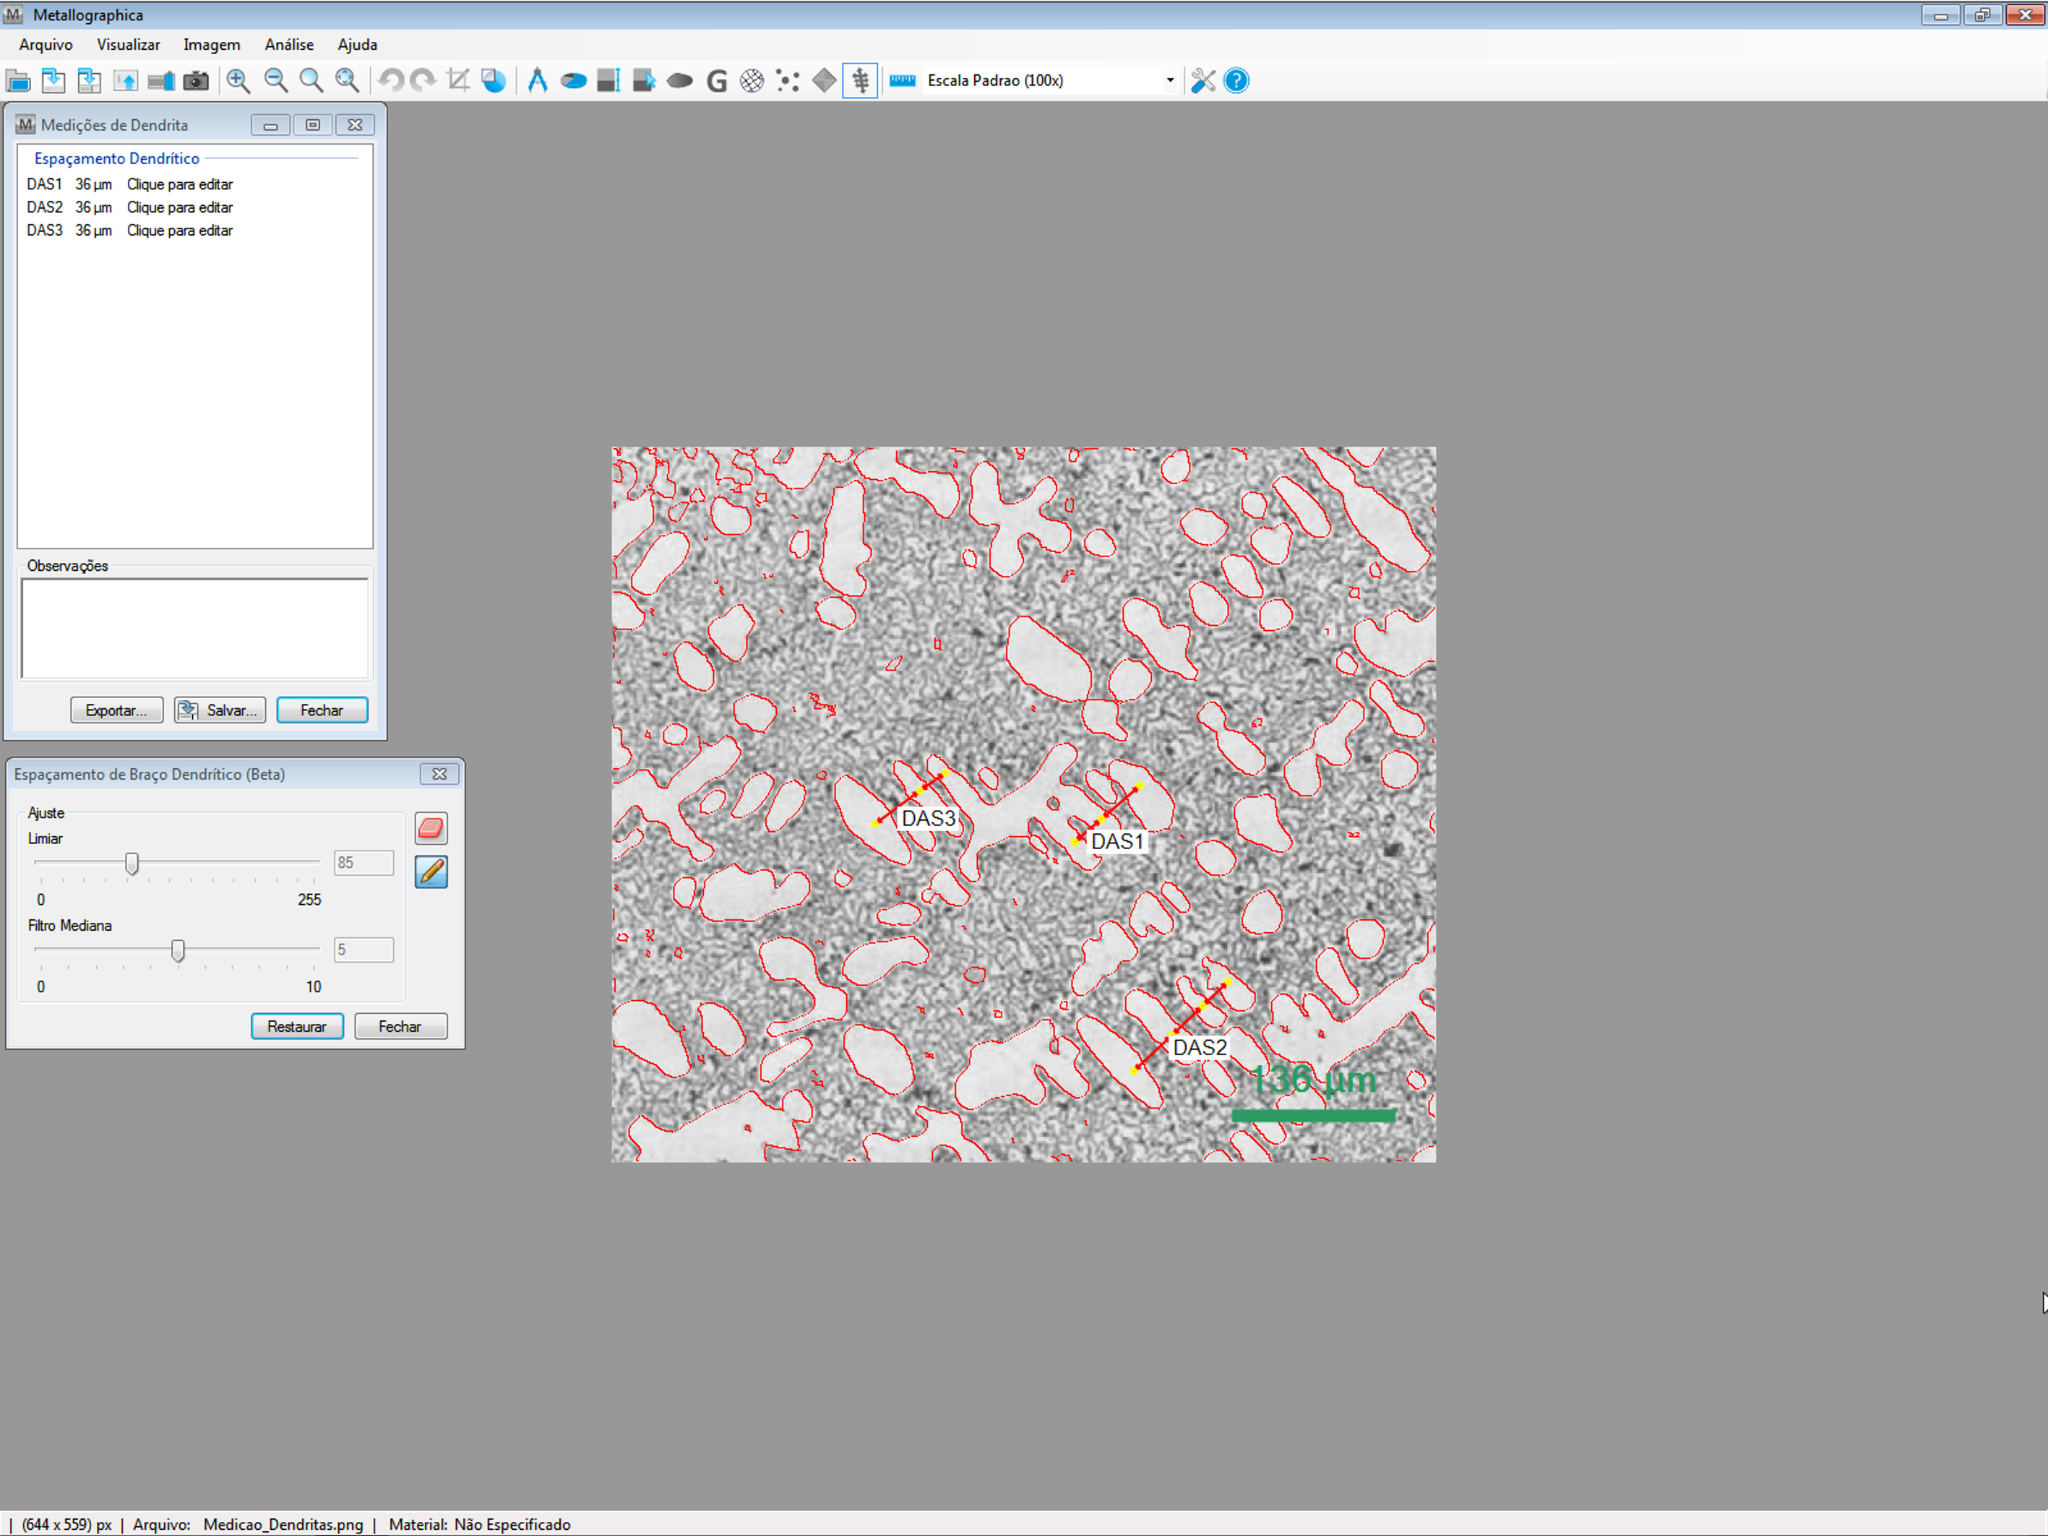Open a file with the folder icon
The width and height of the screenshot is (2048, 1536).
coord(18,81)
